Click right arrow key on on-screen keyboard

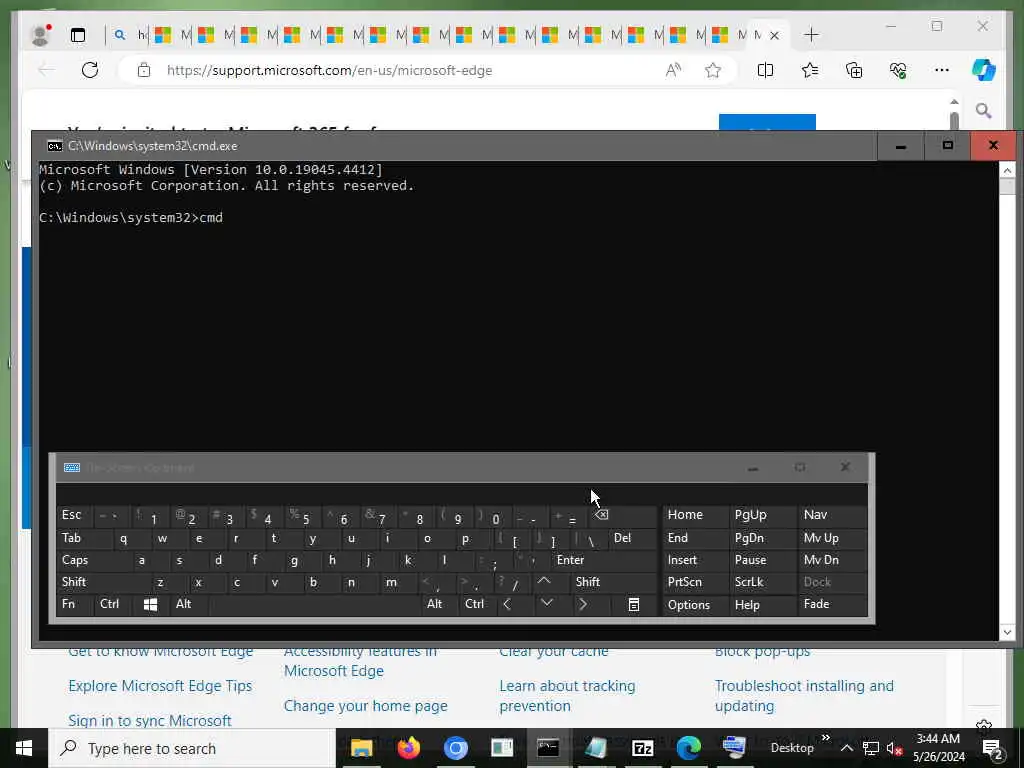pos(583,605)
